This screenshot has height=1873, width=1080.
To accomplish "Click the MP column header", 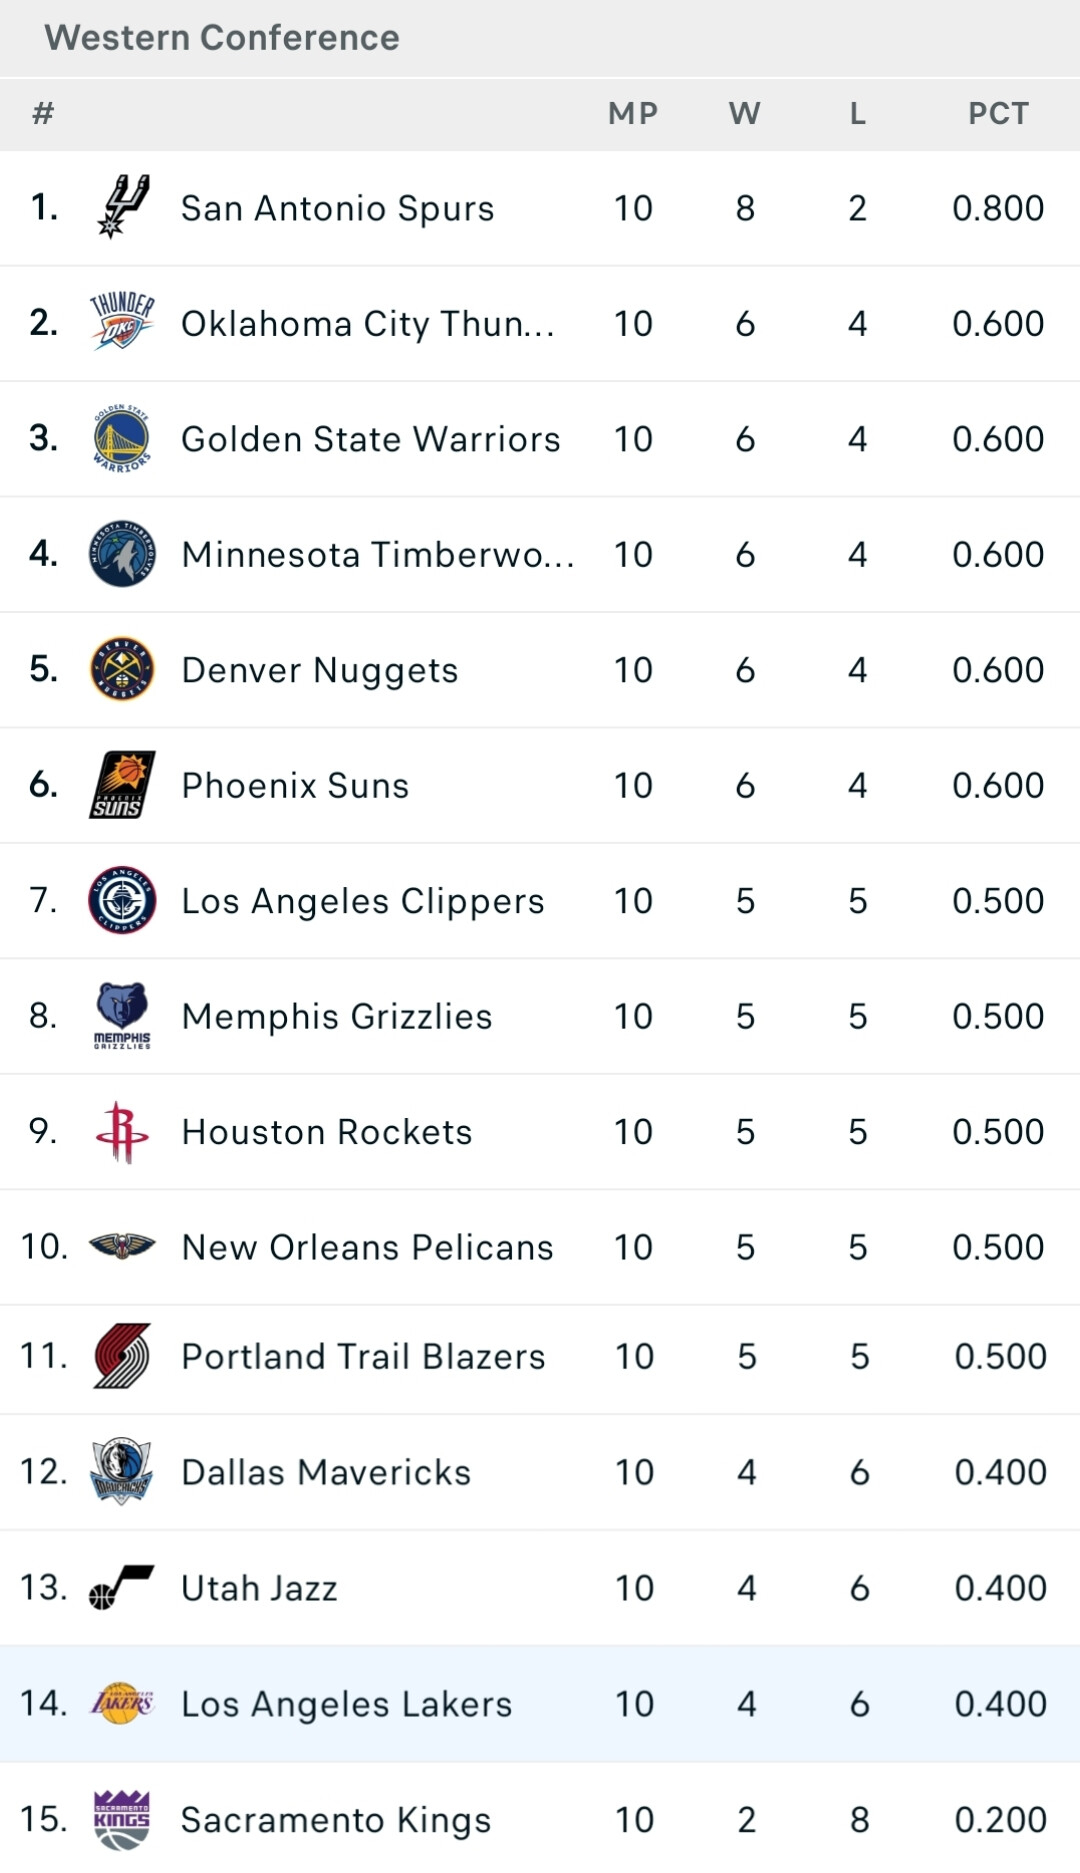I will click(633, 113).
